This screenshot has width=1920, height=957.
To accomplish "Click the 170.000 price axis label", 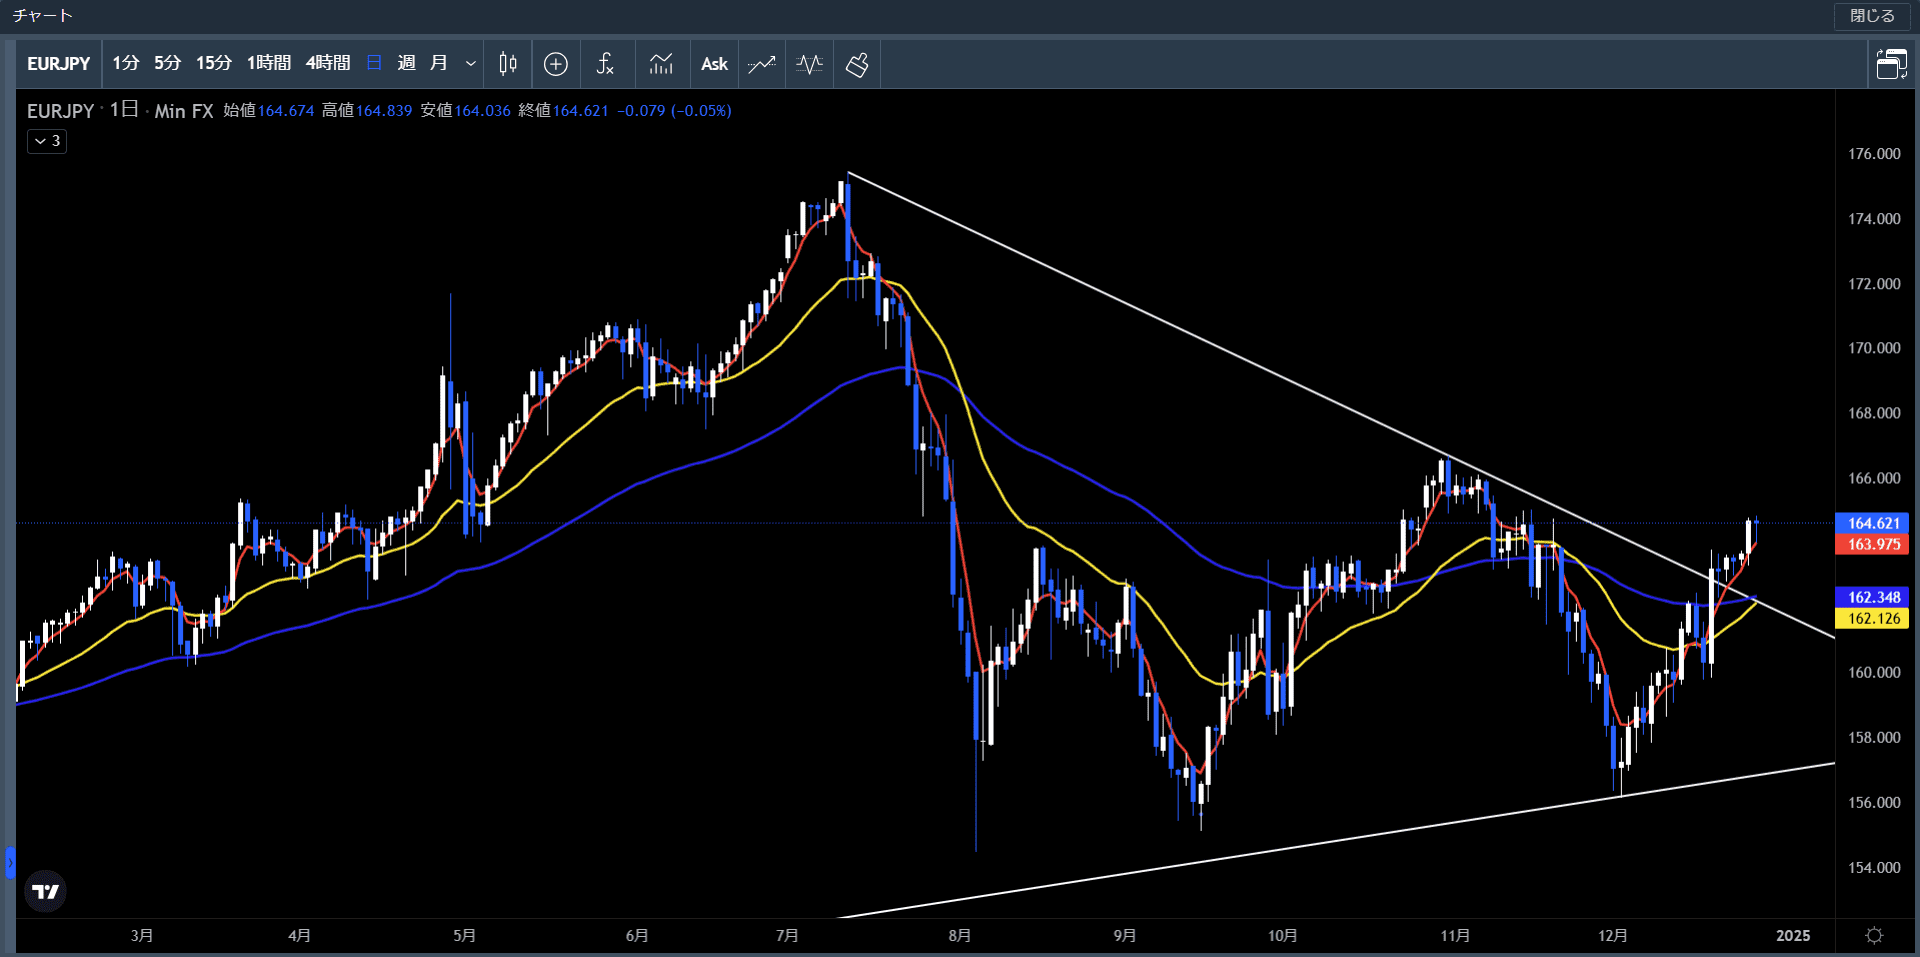I will 1874,348.
